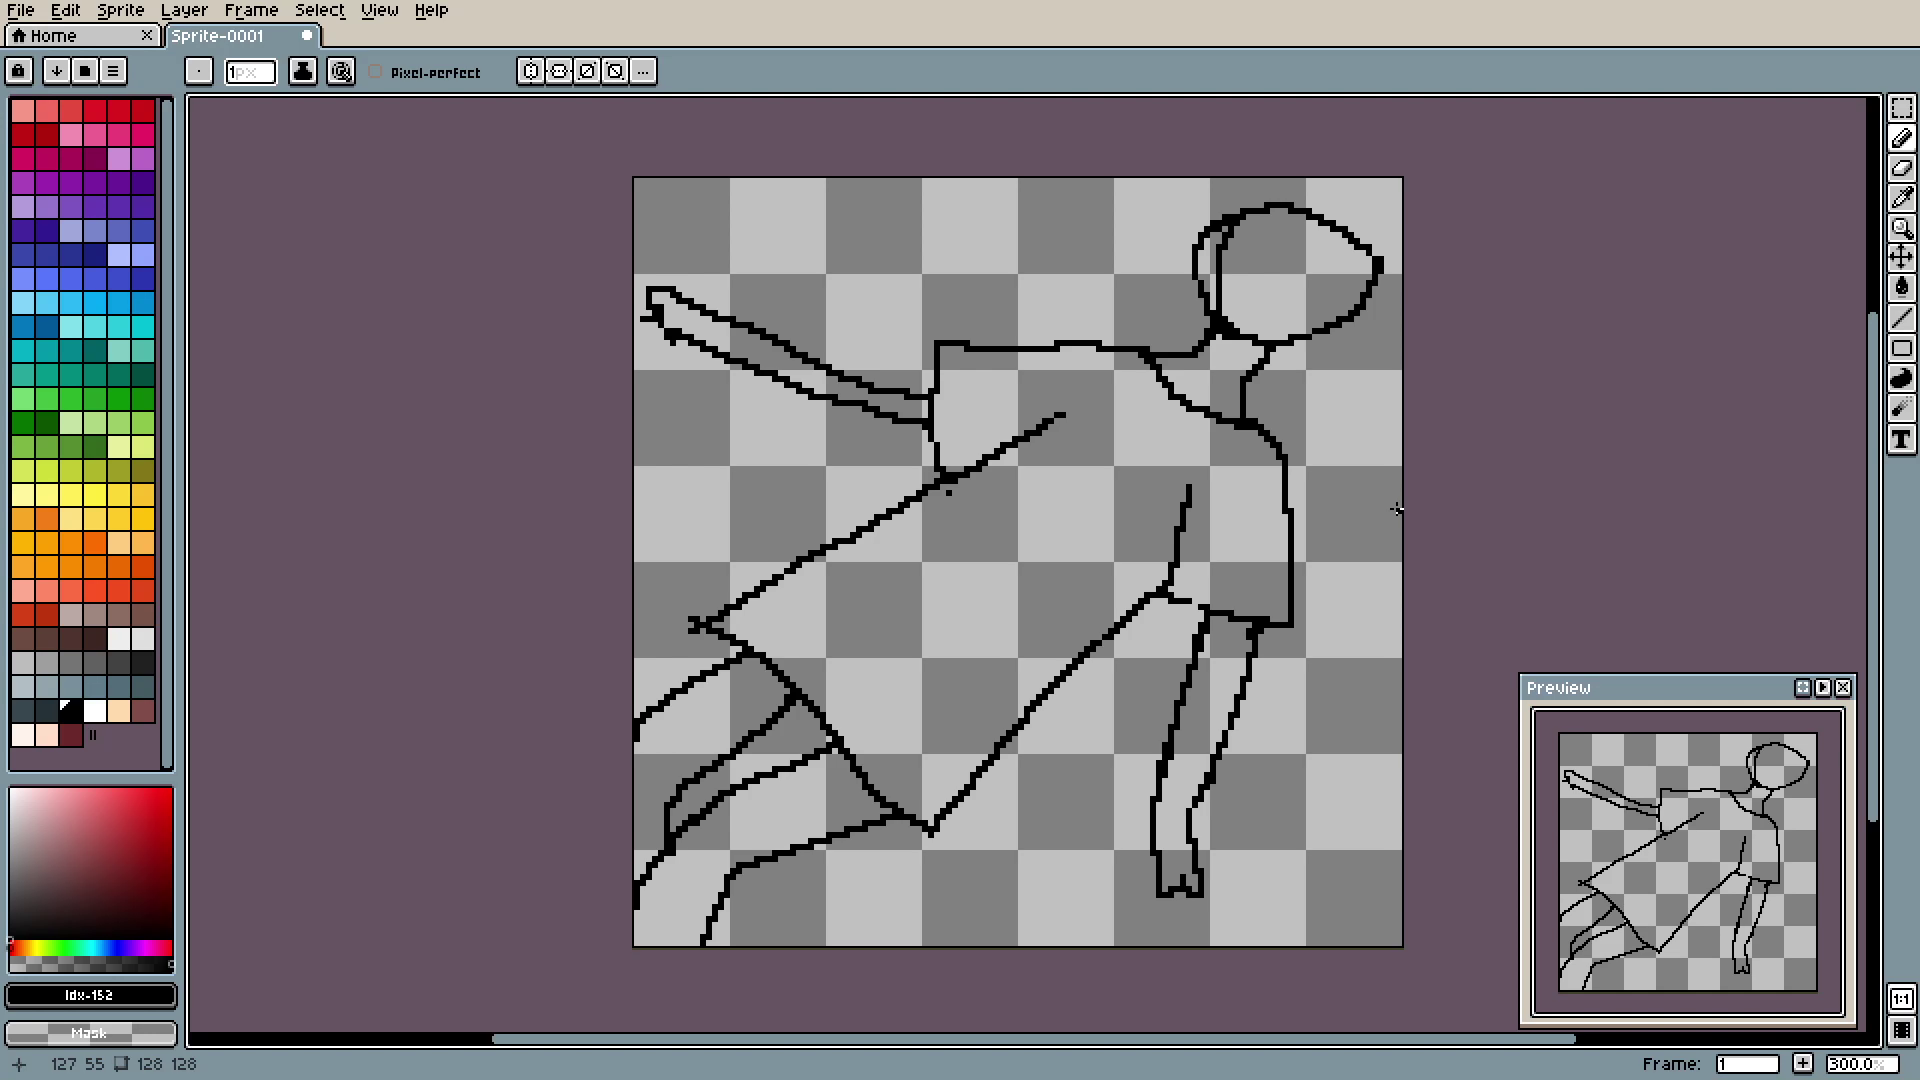Activate the Zoom magnifier tool

(x=1901, y=228)
